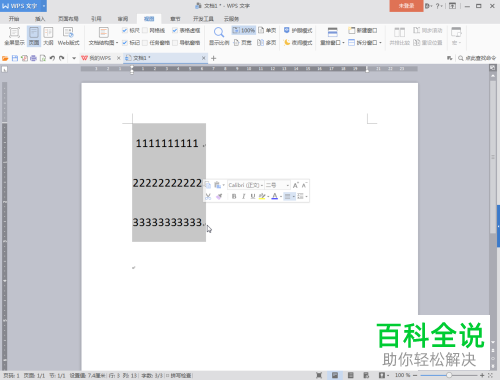The image size is (500, 380).
Task: Increase font size in mini toolbar
Action: pos(295,185)
